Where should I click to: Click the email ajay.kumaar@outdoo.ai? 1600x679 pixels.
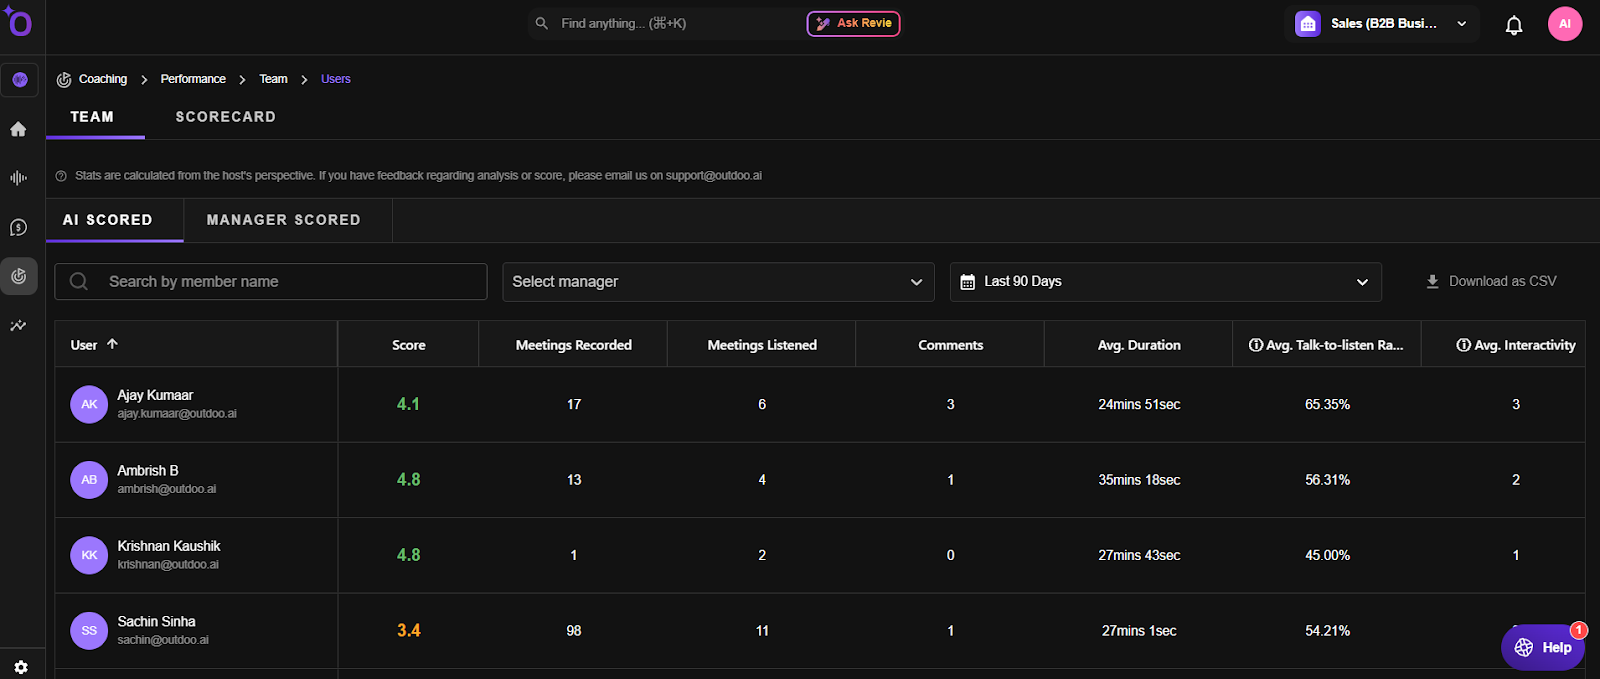pos(177,414)
